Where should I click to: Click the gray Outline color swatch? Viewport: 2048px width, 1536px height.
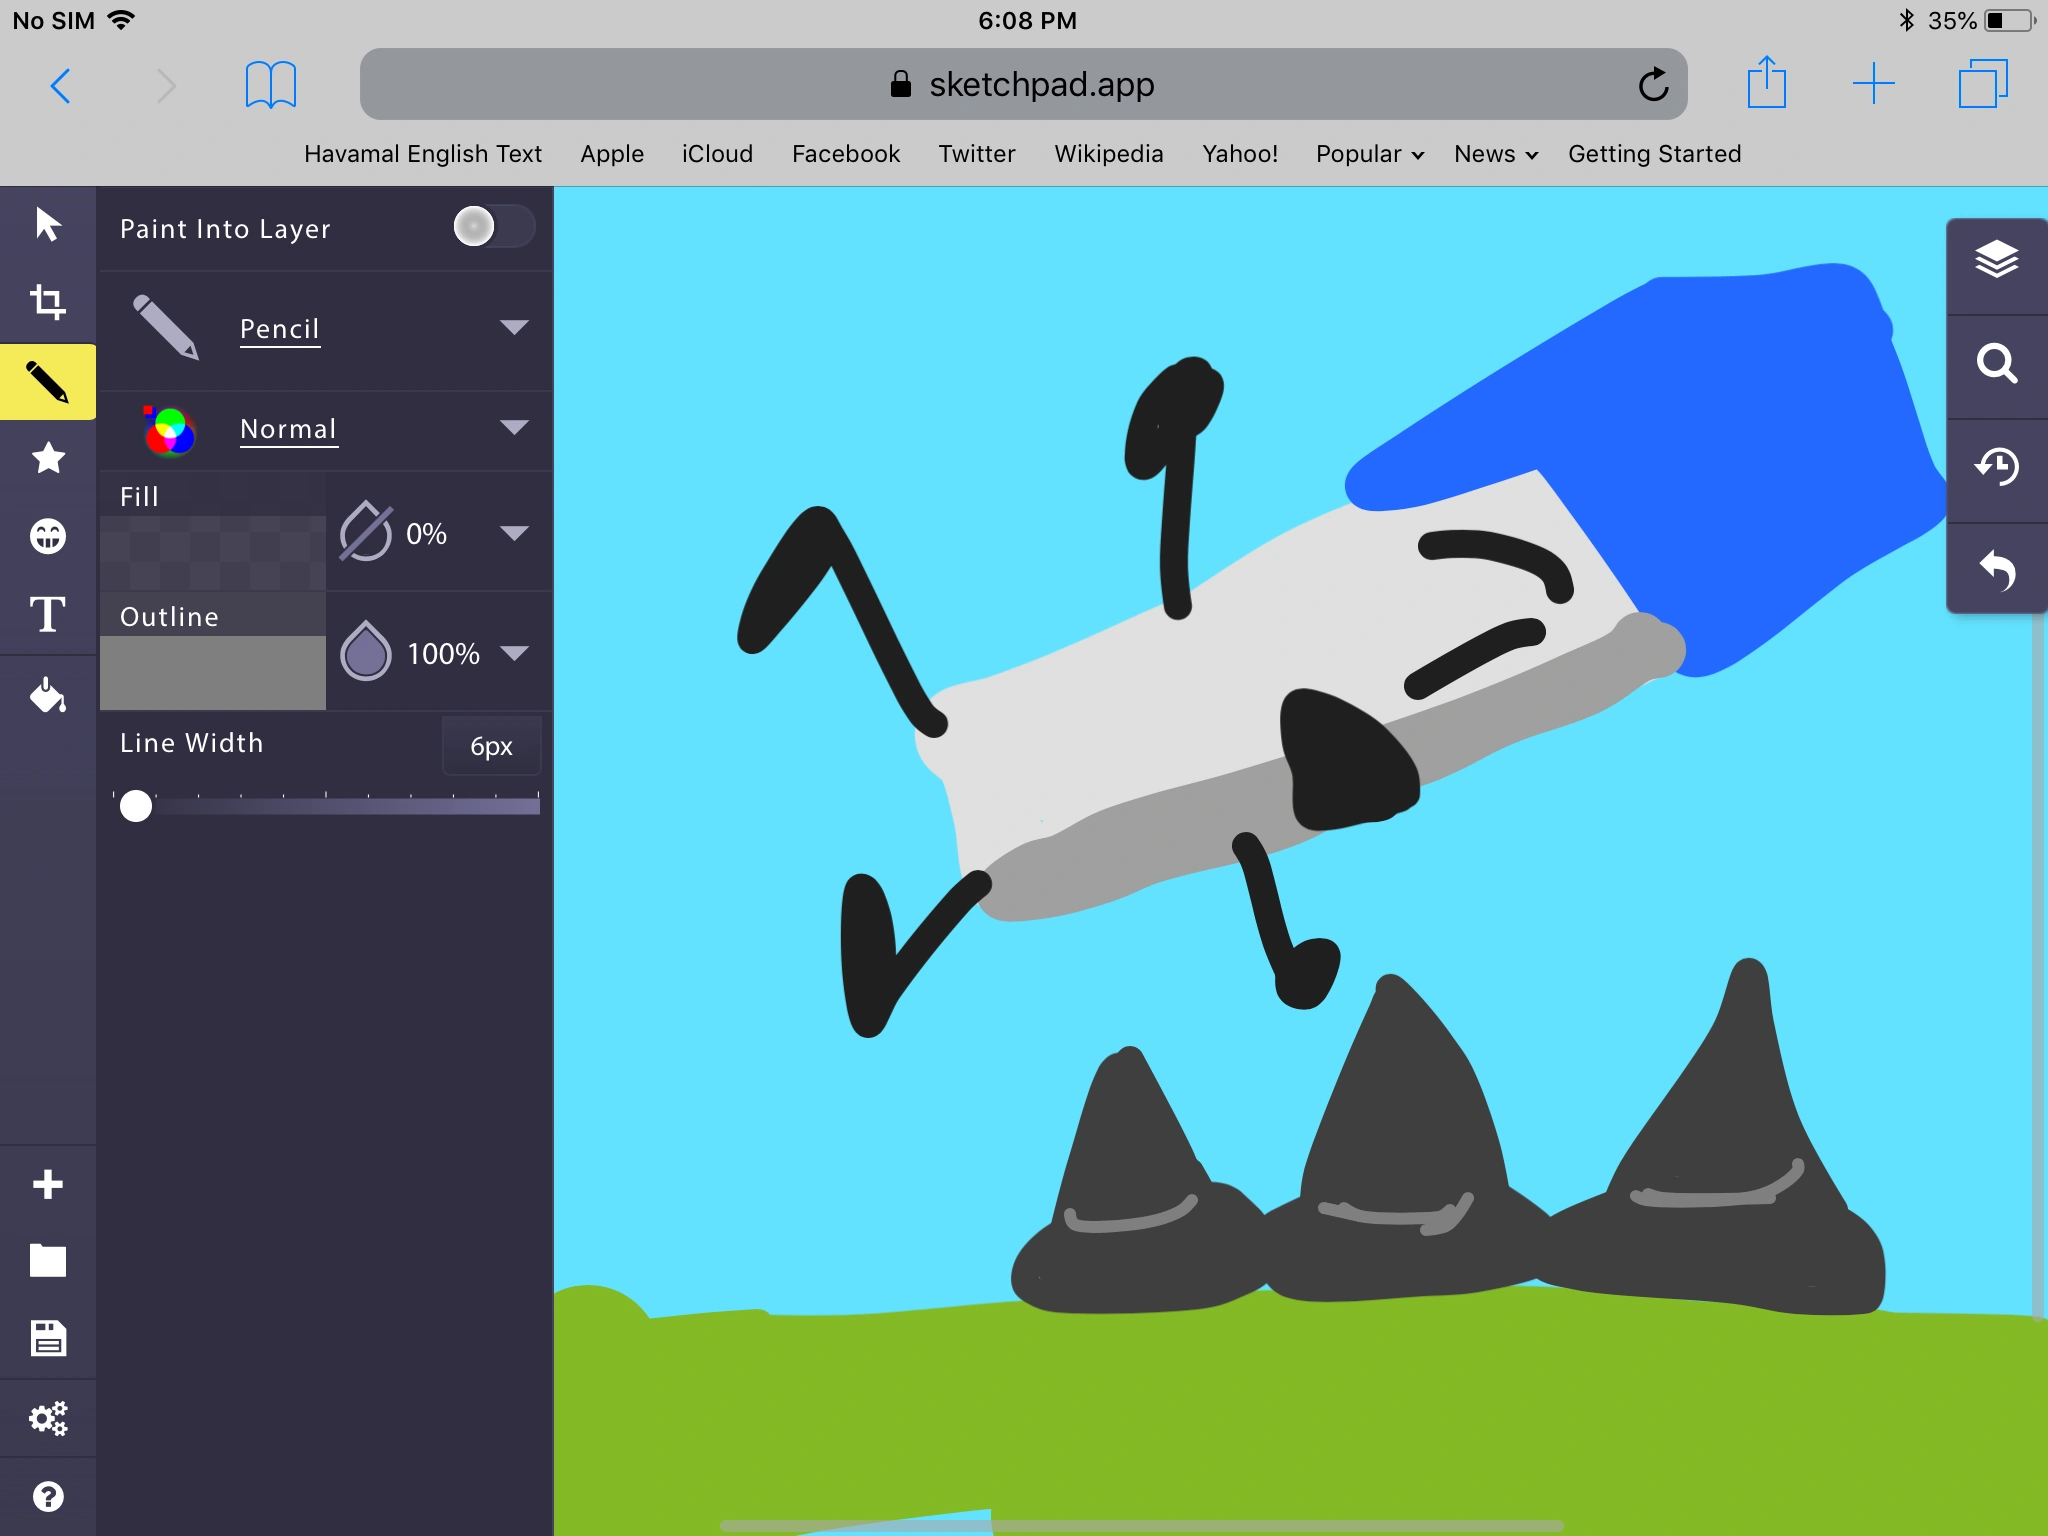[x=212, y=672]
